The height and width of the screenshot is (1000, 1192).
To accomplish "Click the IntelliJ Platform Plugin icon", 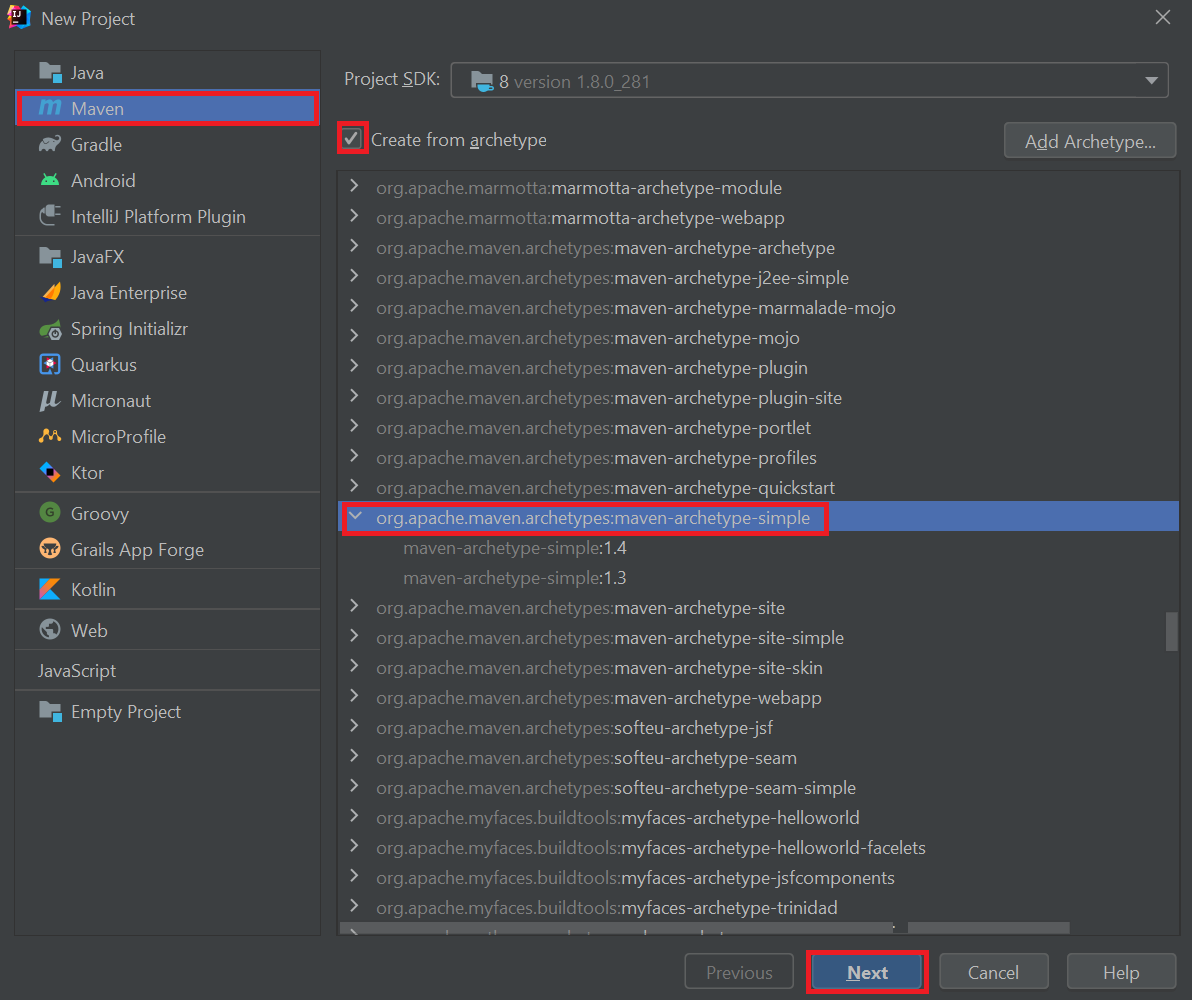I will pyautogui.click(x=50, y=216).
